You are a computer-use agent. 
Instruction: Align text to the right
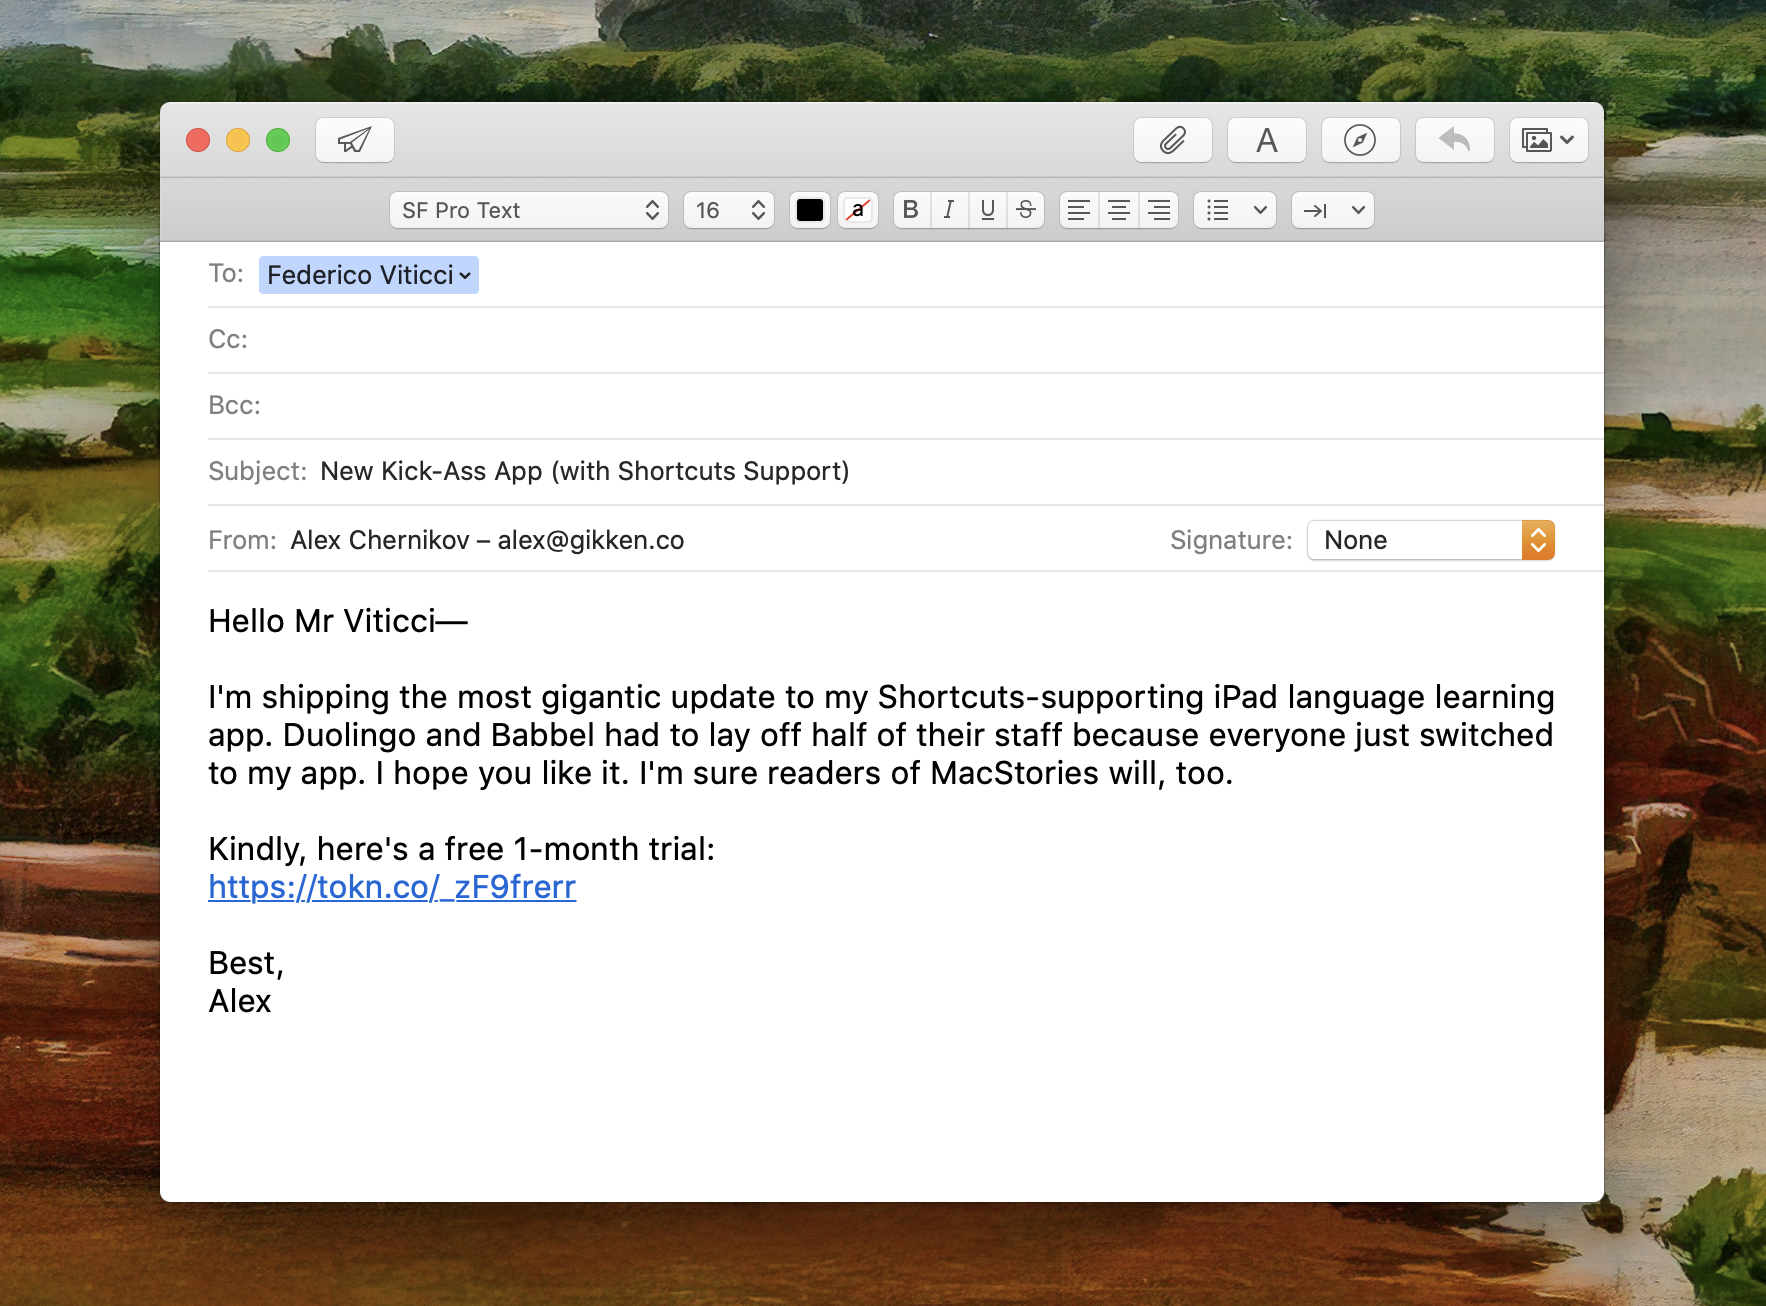coord(1159,210)
